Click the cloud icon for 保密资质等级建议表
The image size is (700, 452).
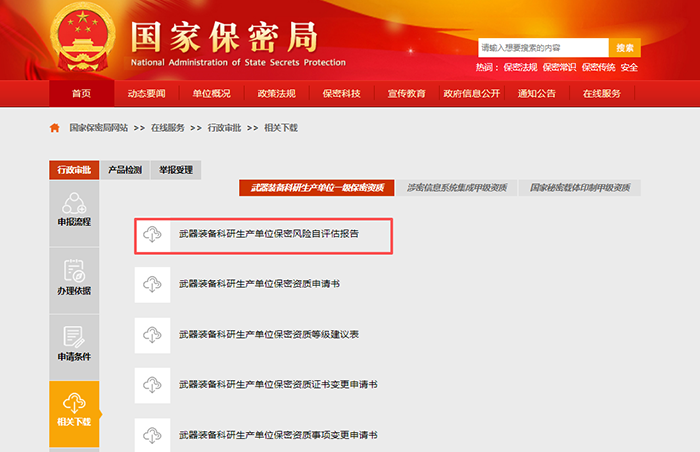152,334
